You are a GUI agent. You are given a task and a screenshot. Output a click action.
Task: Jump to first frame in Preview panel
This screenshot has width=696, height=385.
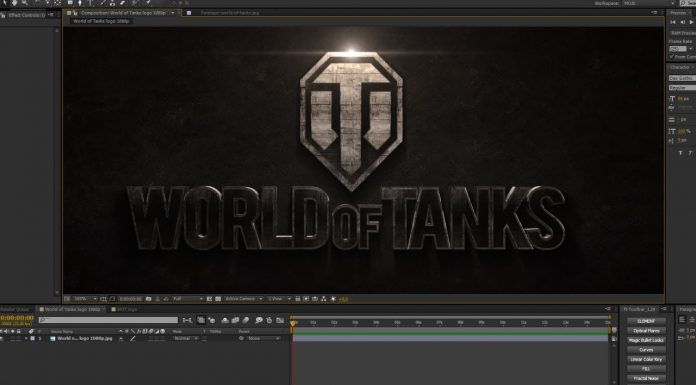(673, 22)
